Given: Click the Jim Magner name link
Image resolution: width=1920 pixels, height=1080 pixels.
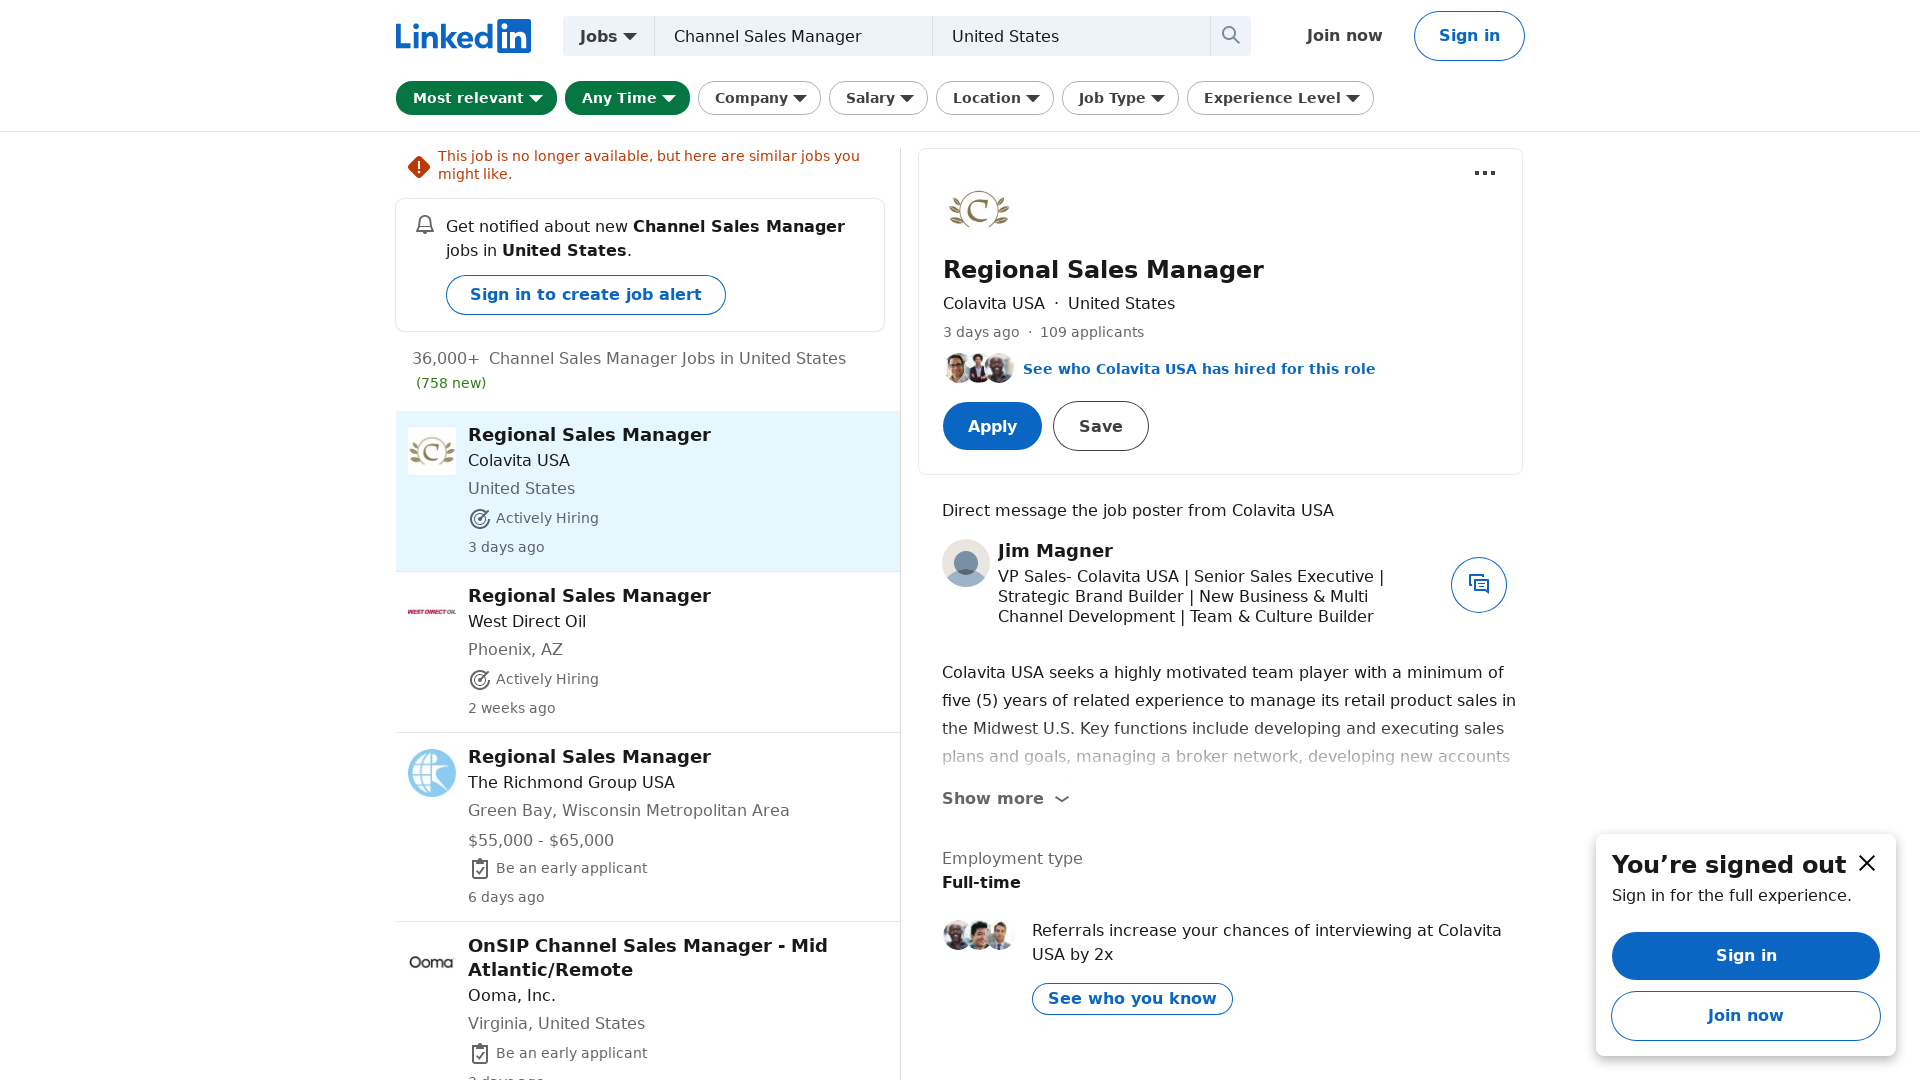Looking at the screenshot, I should pos(1055,551).
